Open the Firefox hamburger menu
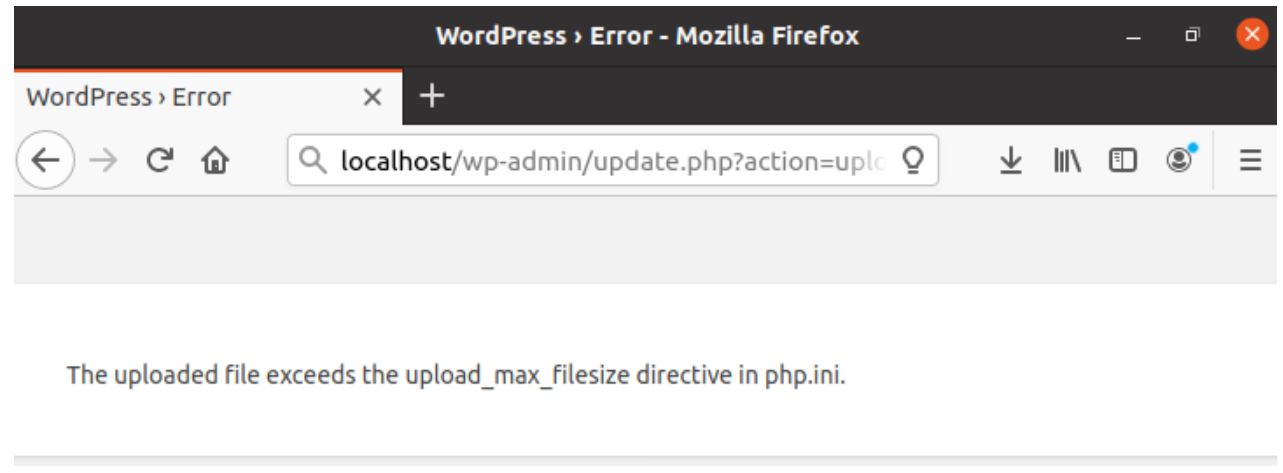The width and height of the screenshot is (1283, 473). click(x=1250, y=160)
